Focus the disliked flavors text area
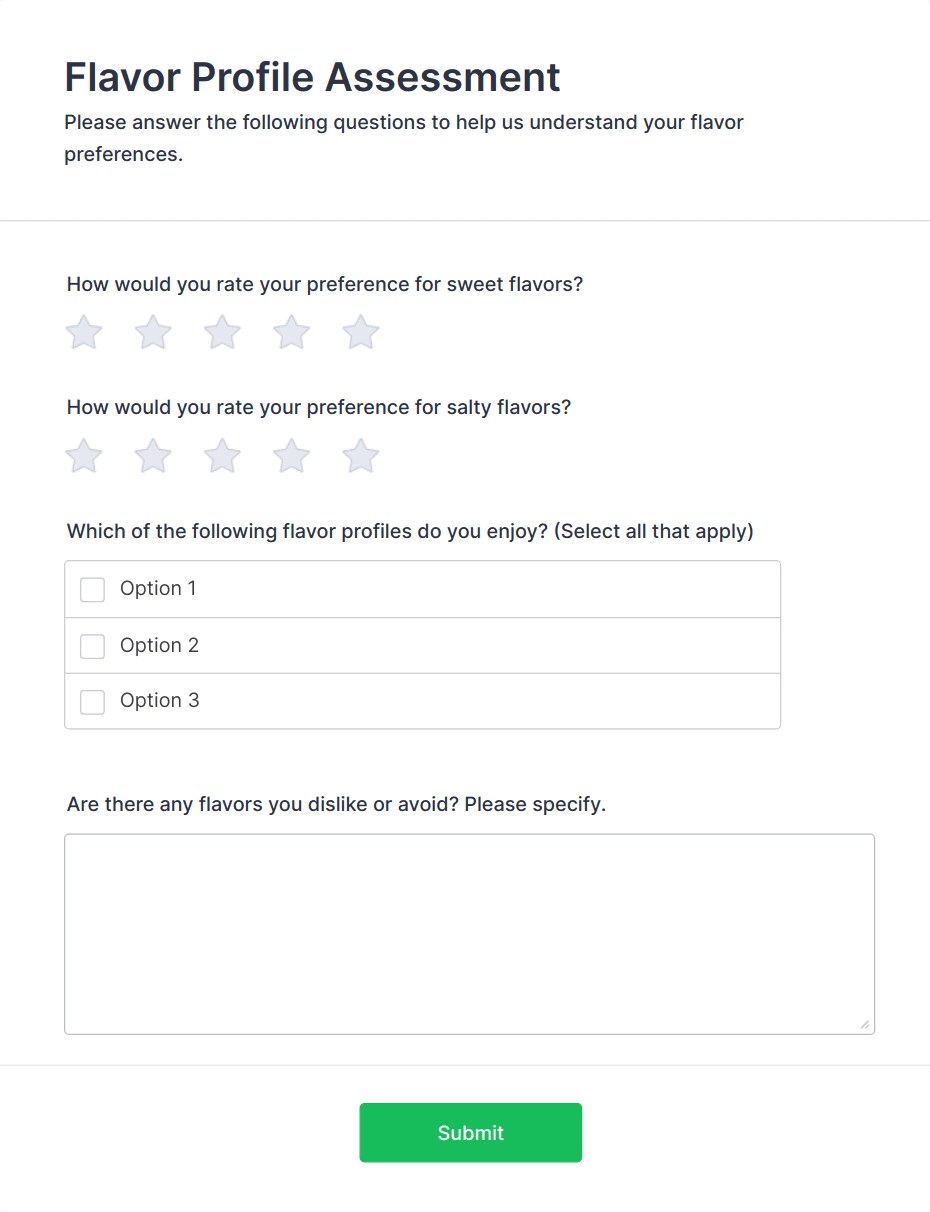 pos(469,933)
